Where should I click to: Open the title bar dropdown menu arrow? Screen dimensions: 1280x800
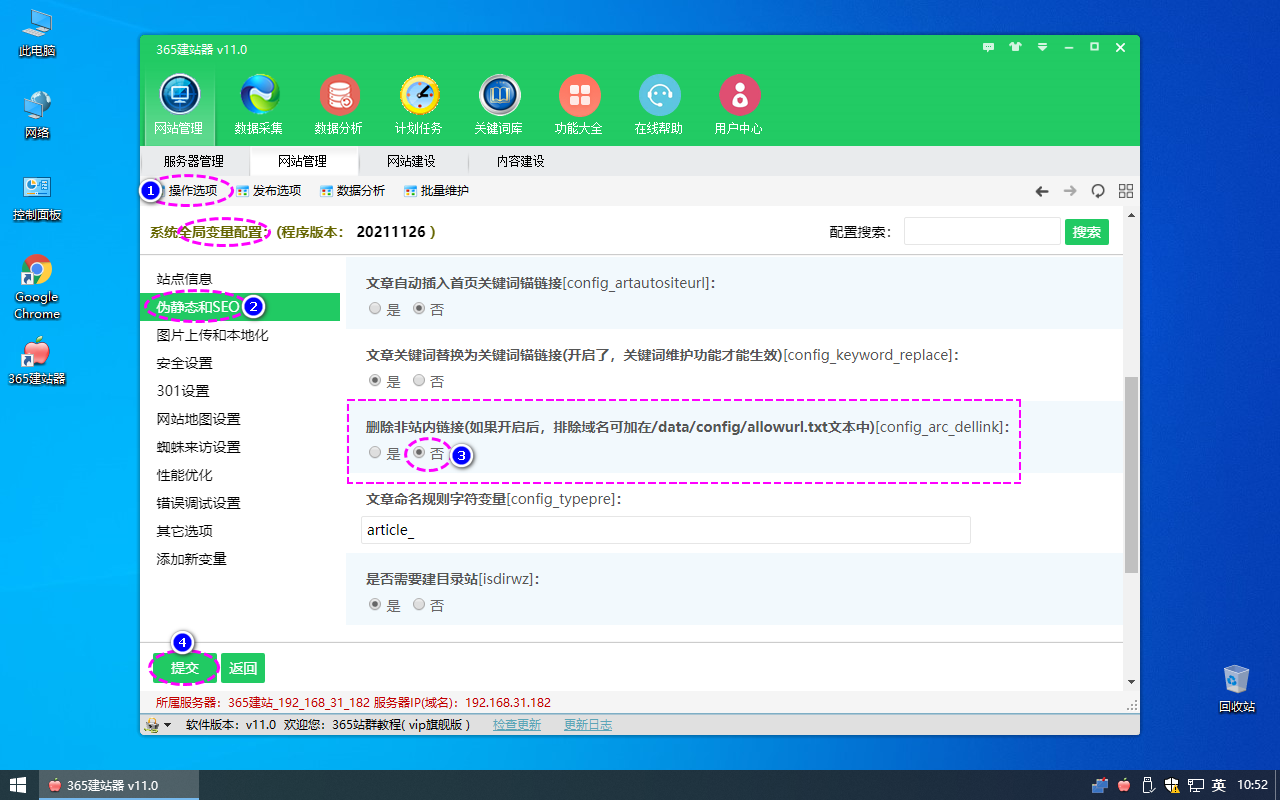tap(1042, 47)
